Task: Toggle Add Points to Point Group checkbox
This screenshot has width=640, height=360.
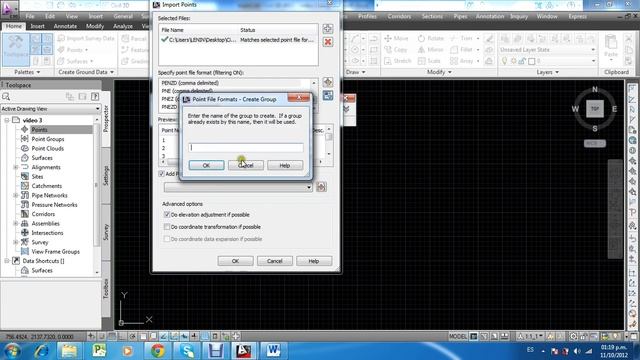Action: pyautogui.click(x=161, y=174)
